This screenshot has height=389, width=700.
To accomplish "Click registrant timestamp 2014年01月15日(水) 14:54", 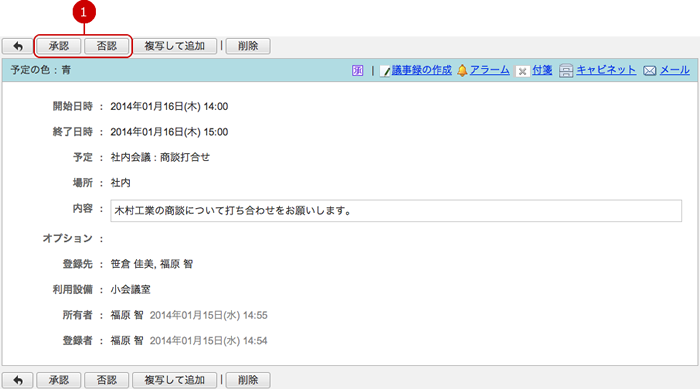I will 208,341.
